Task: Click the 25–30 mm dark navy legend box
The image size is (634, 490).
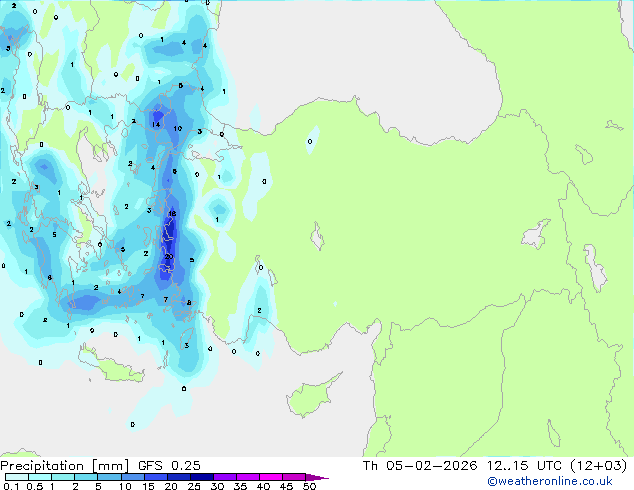Action: (x=201, y=477)
